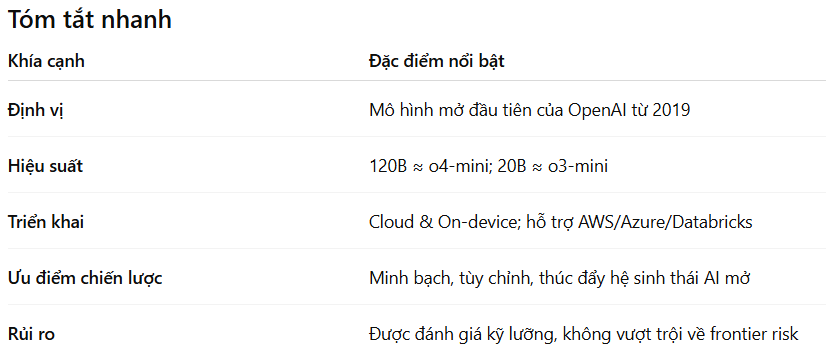This screenshot has height=360, width=826.
Task: Click the "120B ≈ o4-mini" text
Action: (431, 167)
